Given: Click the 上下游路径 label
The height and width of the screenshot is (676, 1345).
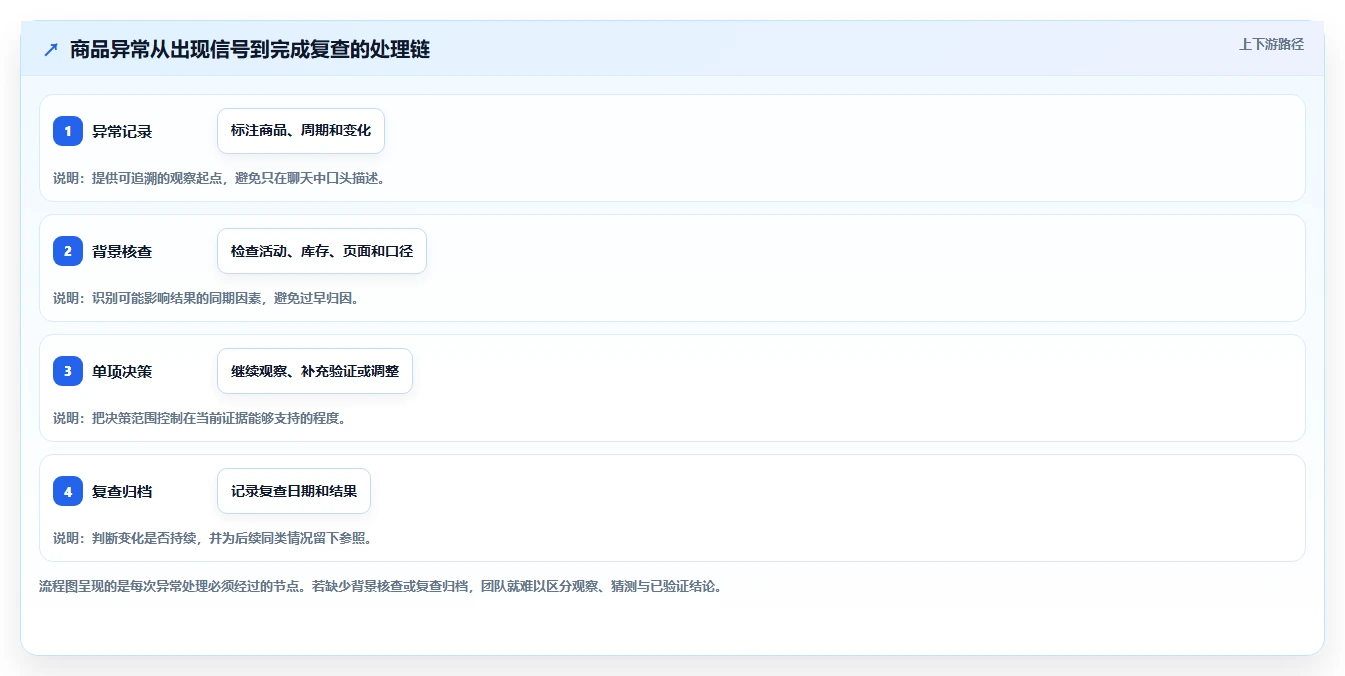Looking at the screenshot, I should click(1271, 44).
